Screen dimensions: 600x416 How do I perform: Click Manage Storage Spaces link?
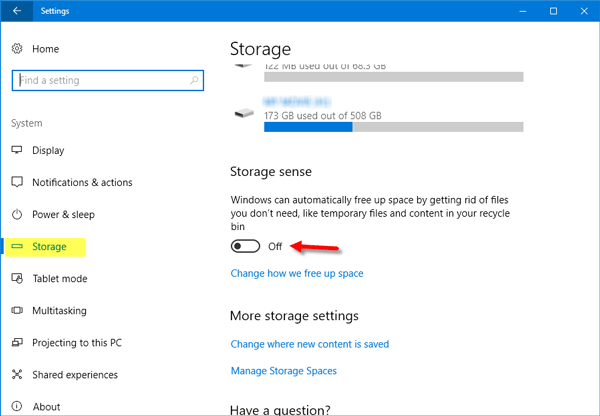tap(284, 371)
